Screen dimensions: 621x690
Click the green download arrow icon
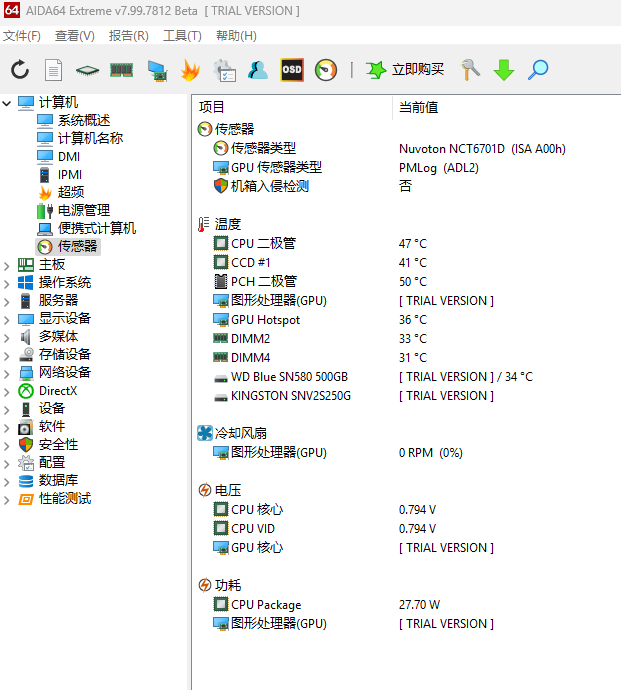point(504,70)
